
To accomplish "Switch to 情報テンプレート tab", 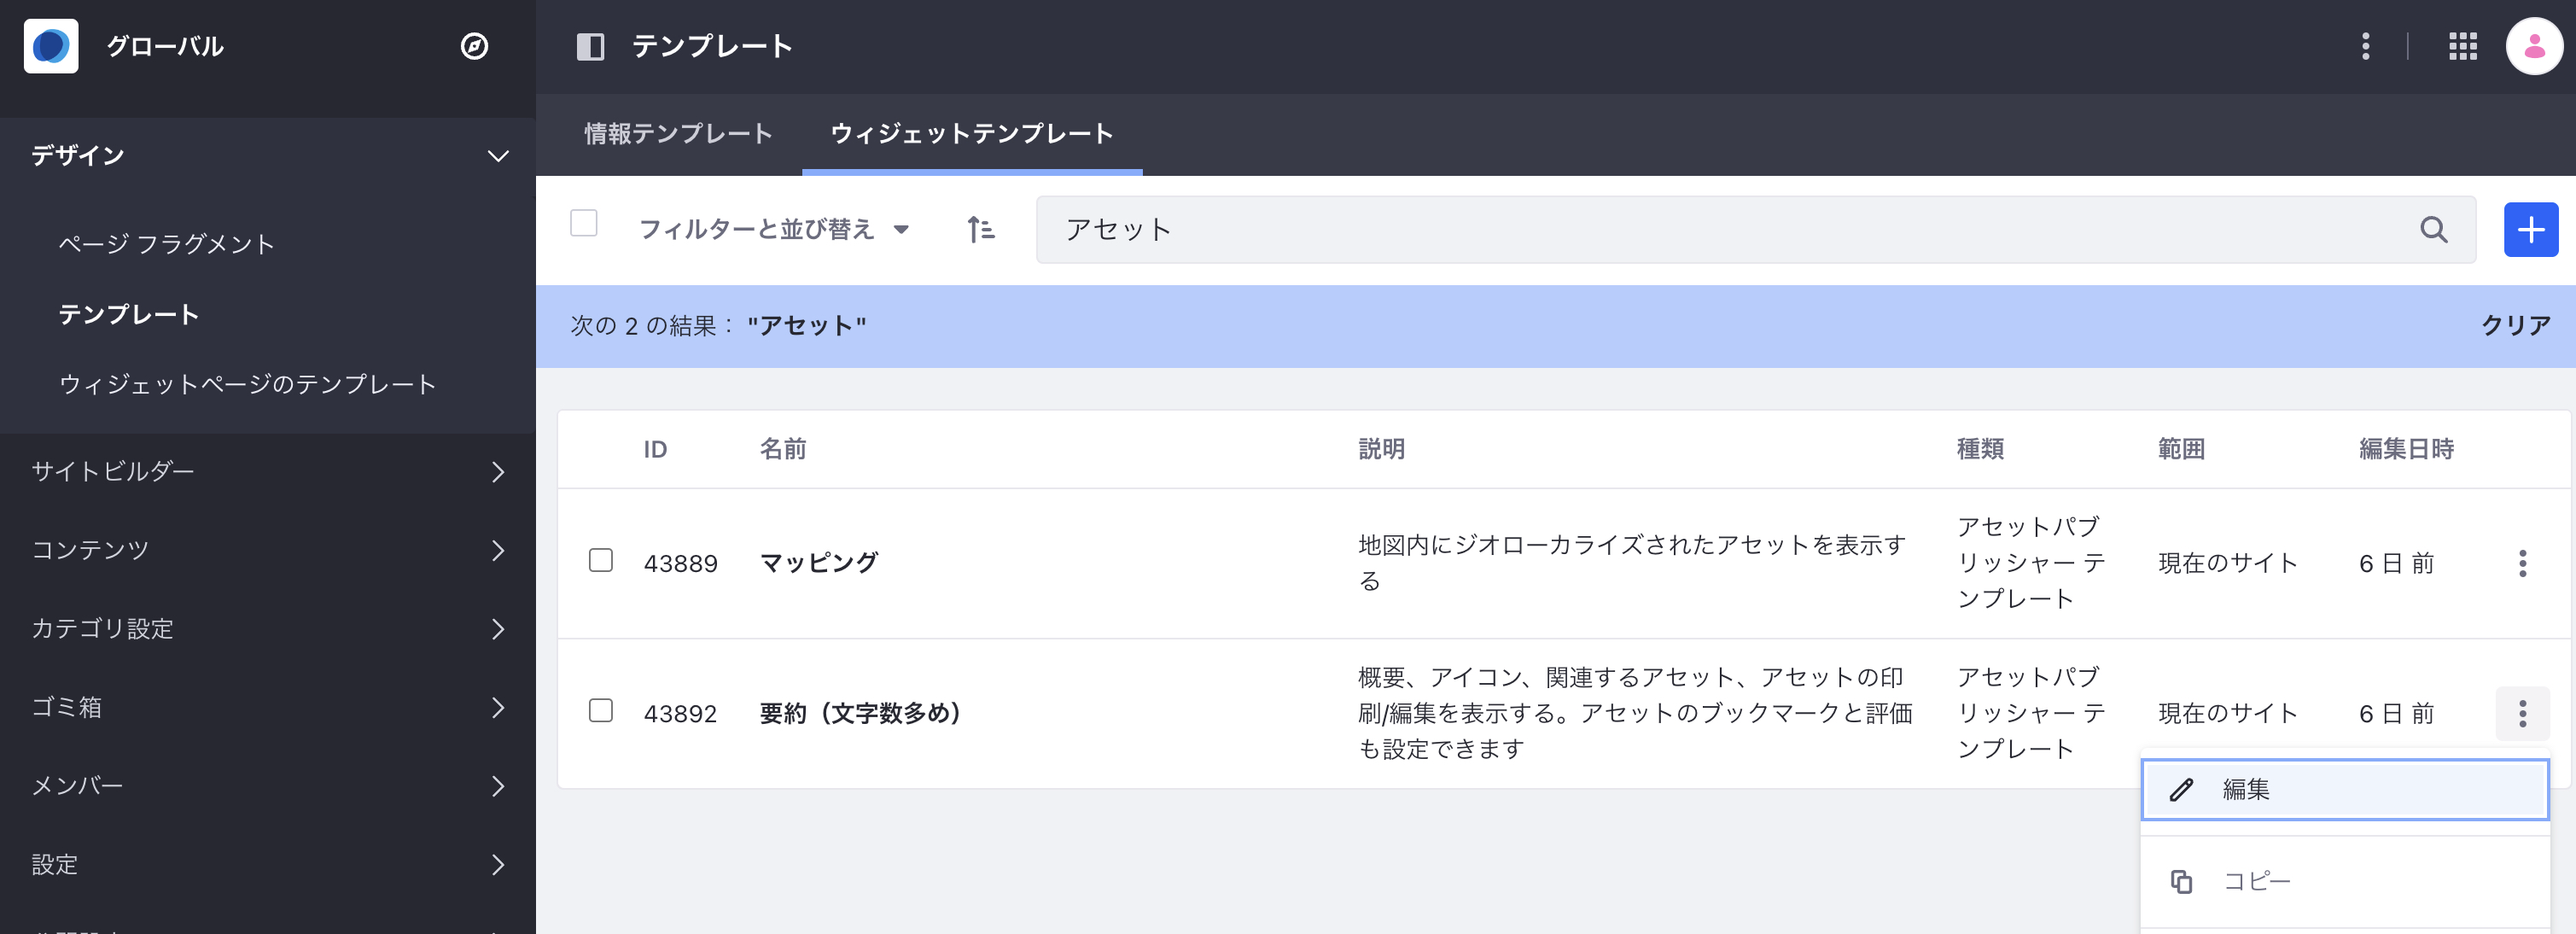I will [x=678, y=134].
